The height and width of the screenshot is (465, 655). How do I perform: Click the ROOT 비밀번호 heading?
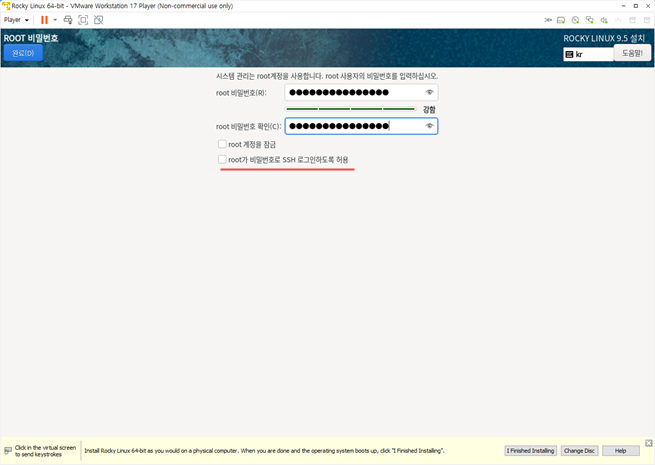pyautogui.click(x=31, y=38)
